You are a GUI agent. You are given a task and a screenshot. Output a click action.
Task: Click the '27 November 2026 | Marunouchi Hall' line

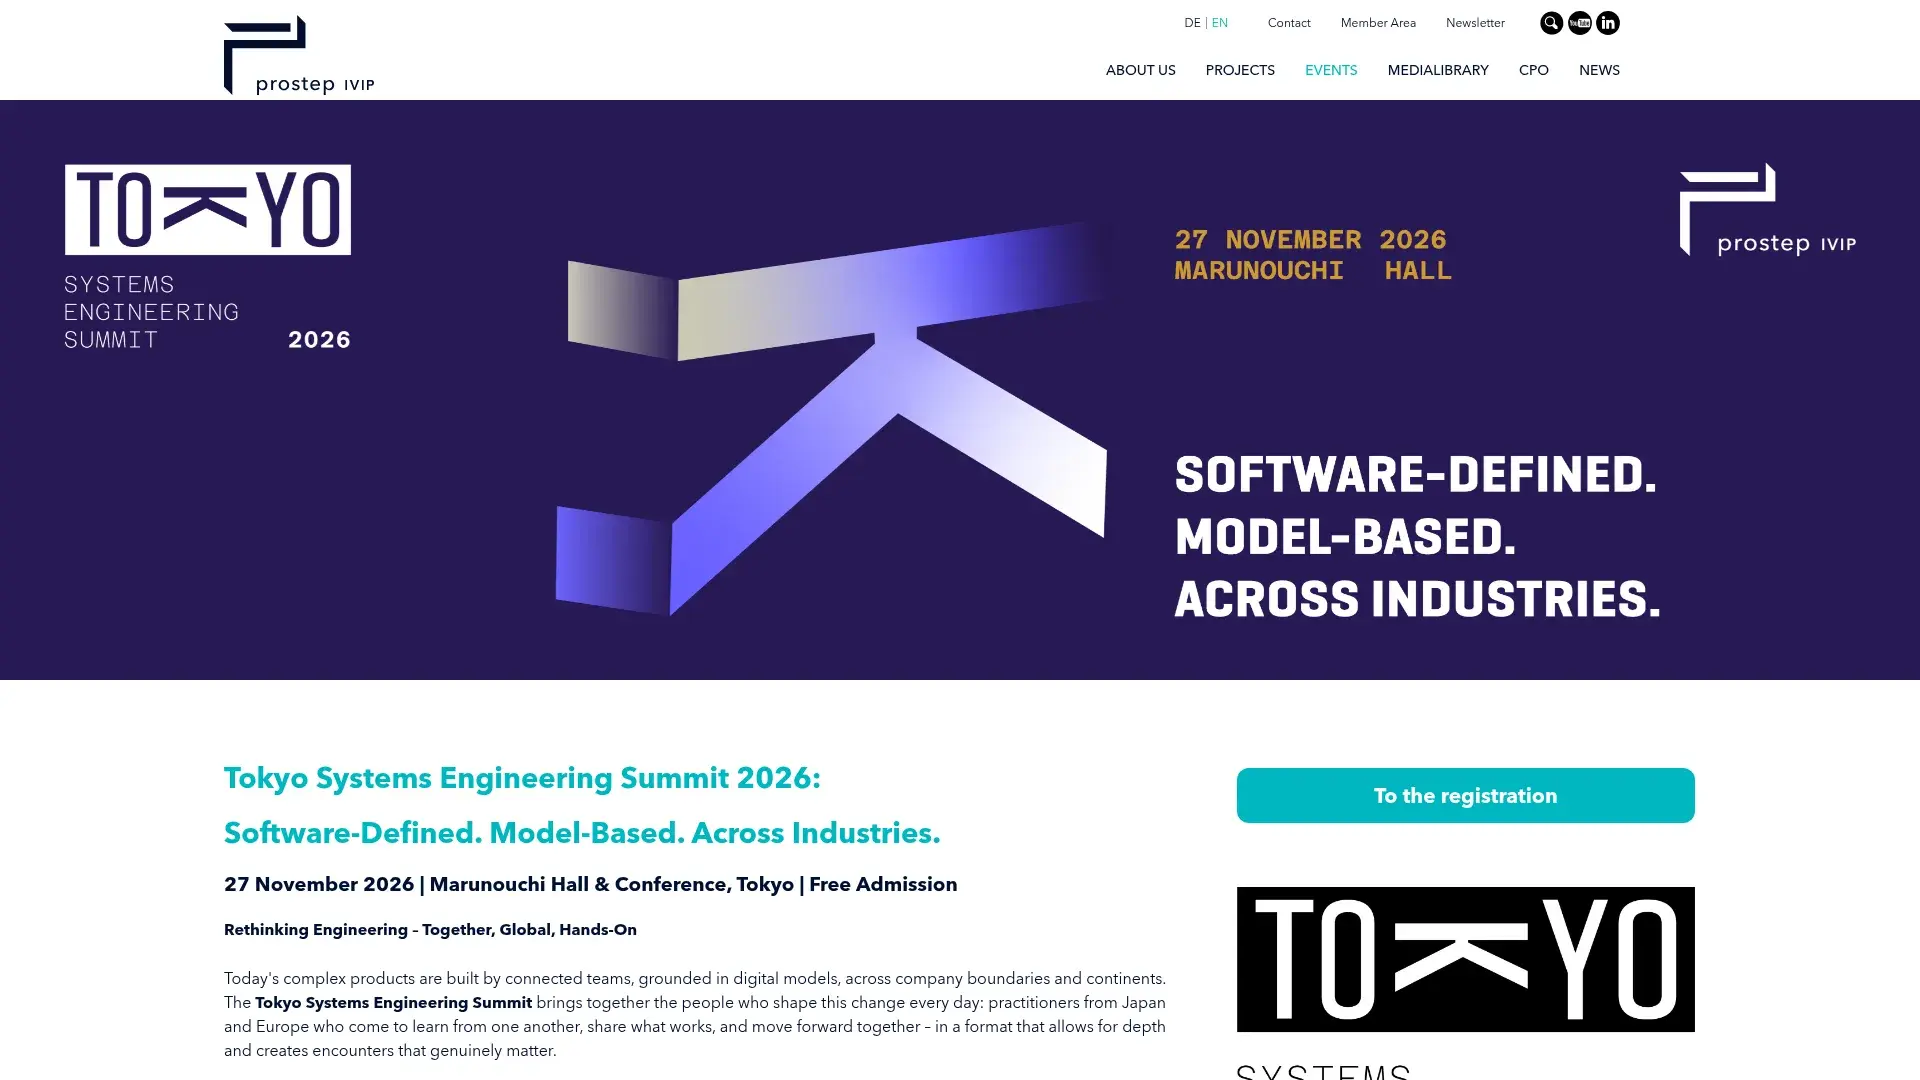[x=590, y=884]
